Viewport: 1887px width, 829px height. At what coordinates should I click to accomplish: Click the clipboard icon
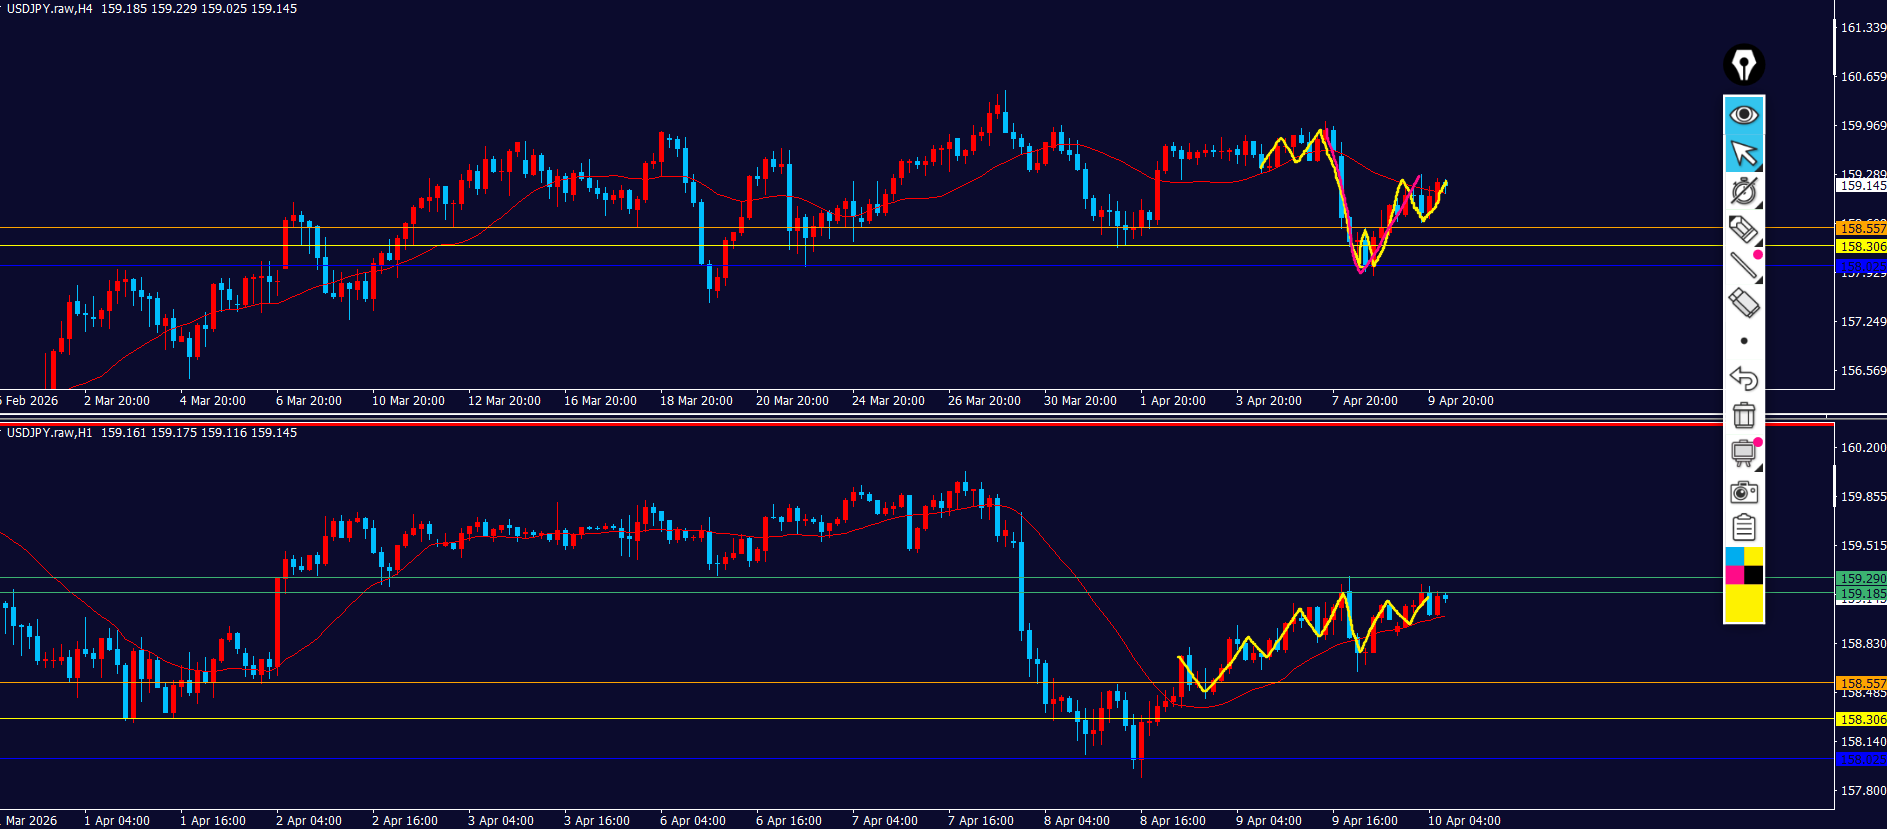pos(1743,527)
